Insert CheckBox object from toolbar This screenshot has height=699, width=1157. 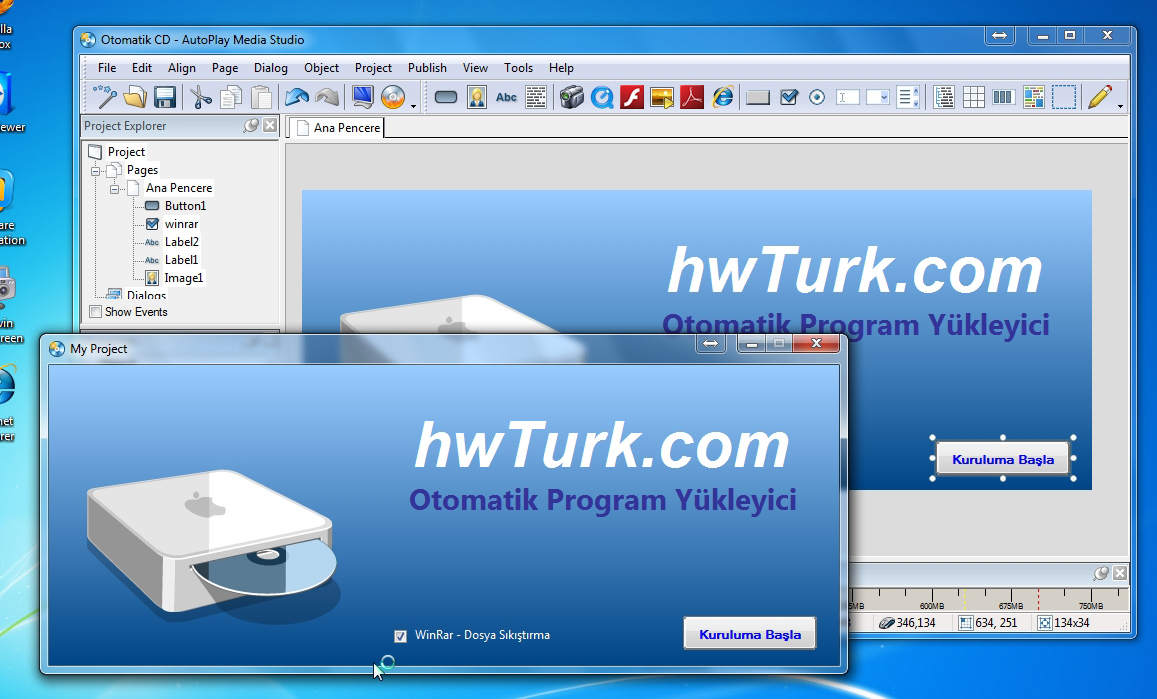pyautogui.click(x=788, y=97)
